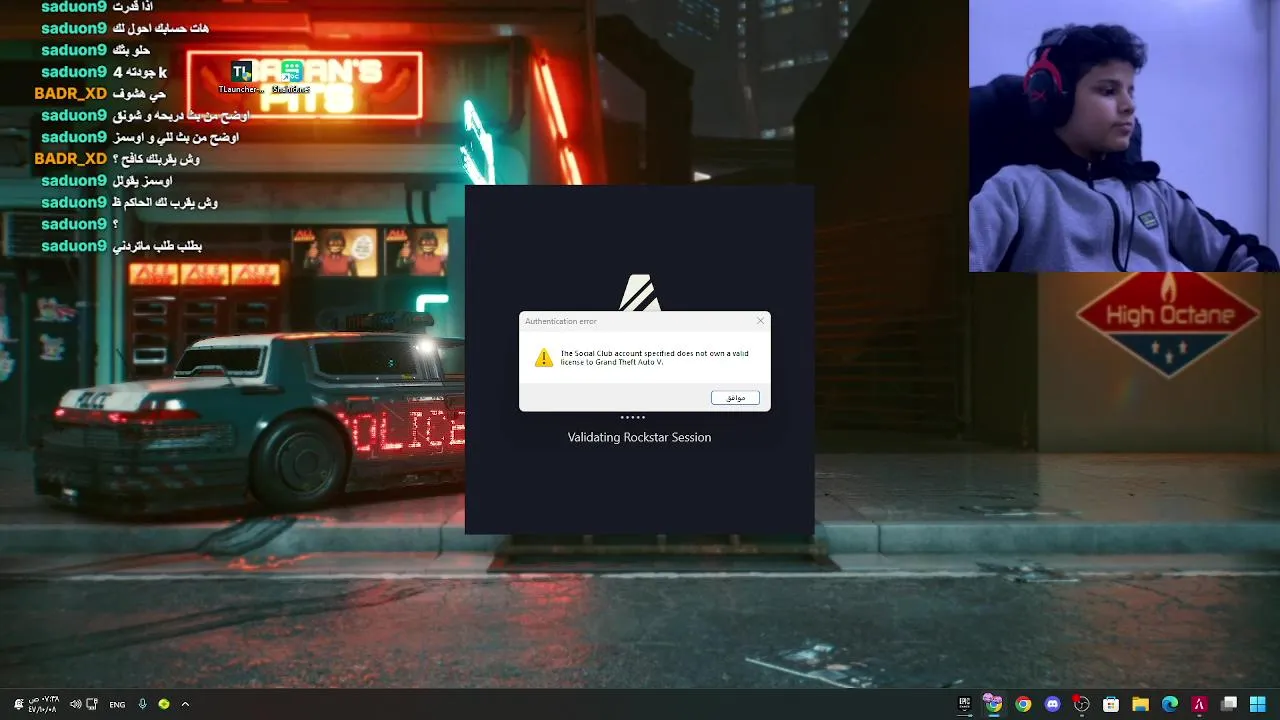Click the microphone tray icon

[x=144, y=704]
